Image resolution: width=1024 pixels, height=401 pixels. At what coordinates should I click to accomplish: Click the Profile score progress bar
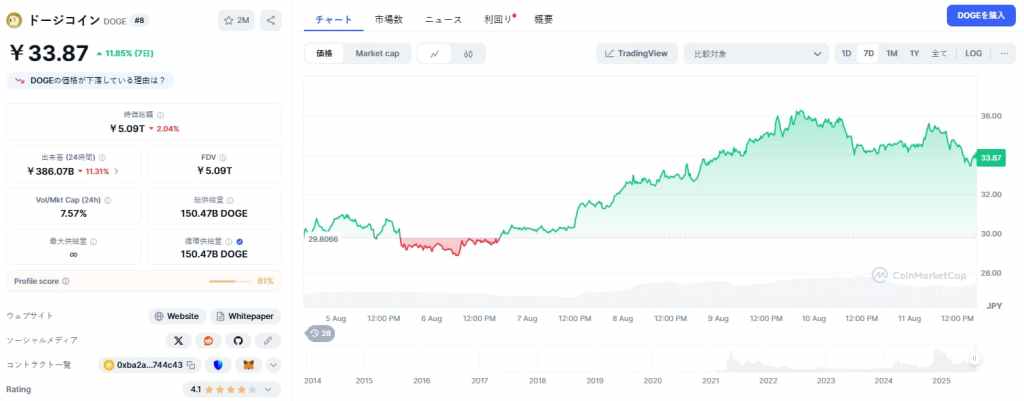(x=229, y=281)
